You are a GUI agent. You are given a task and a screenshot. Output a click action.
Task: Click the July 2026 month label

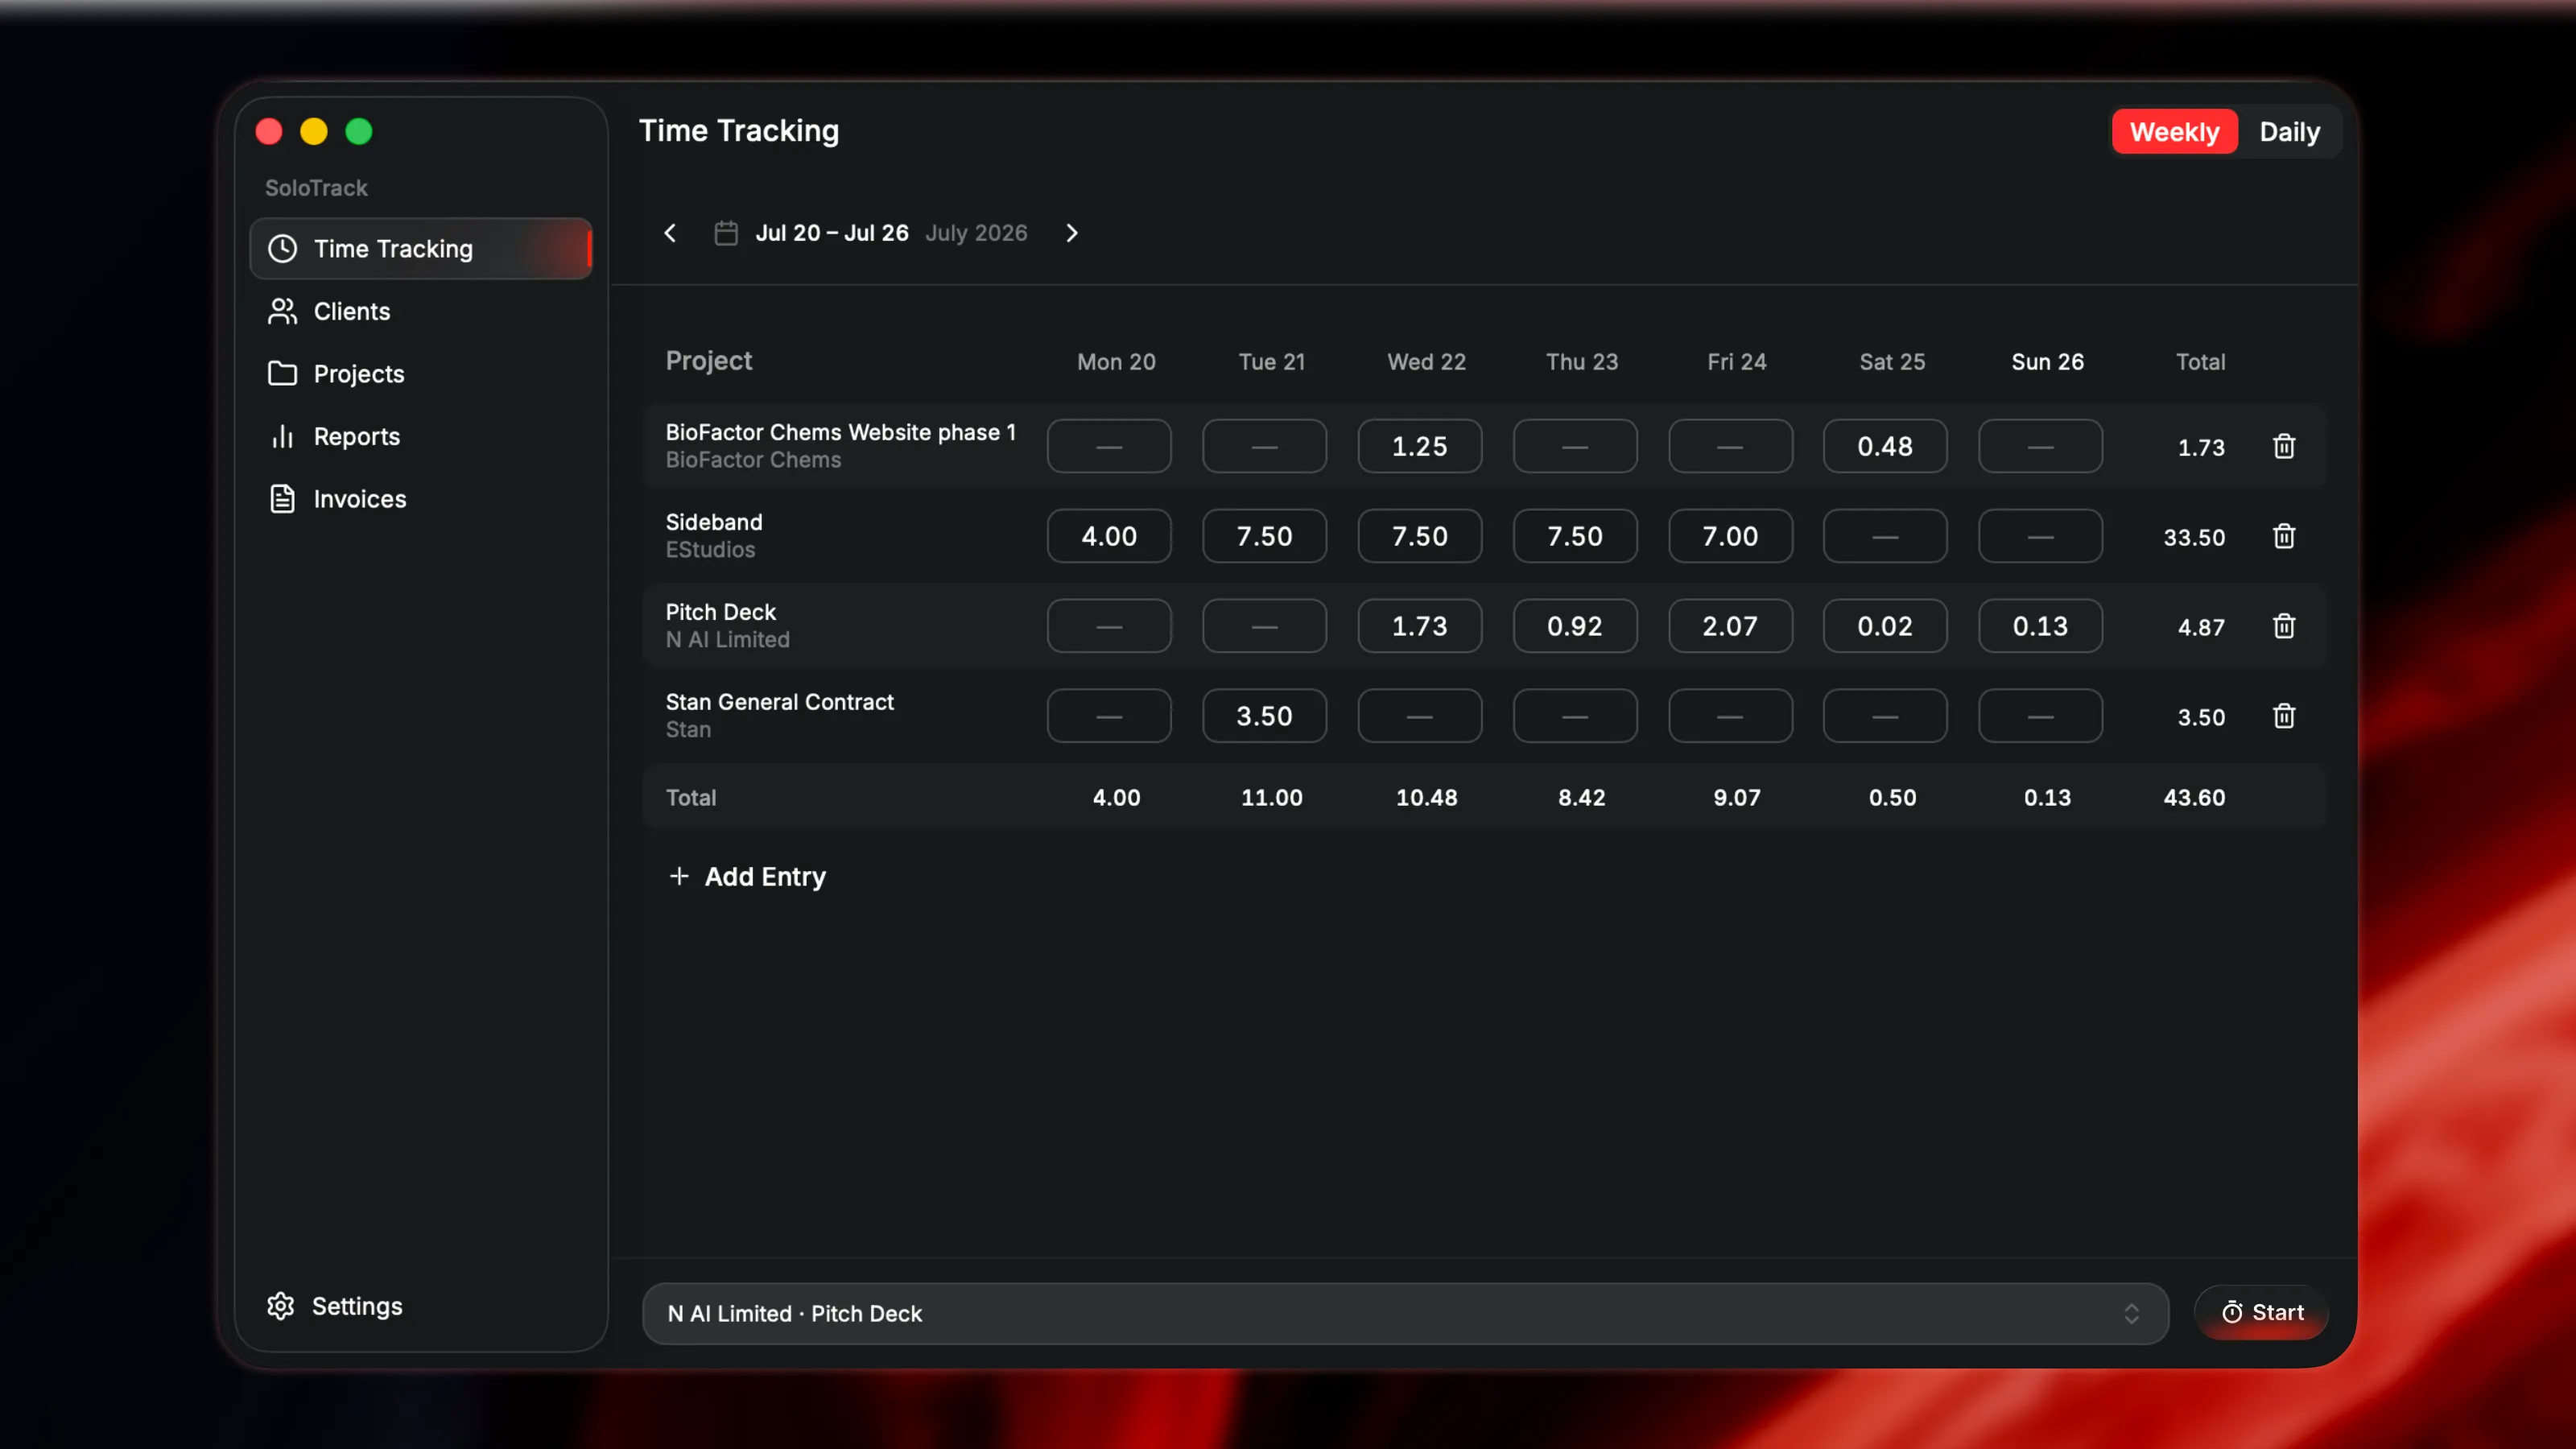tap(976, 233)
